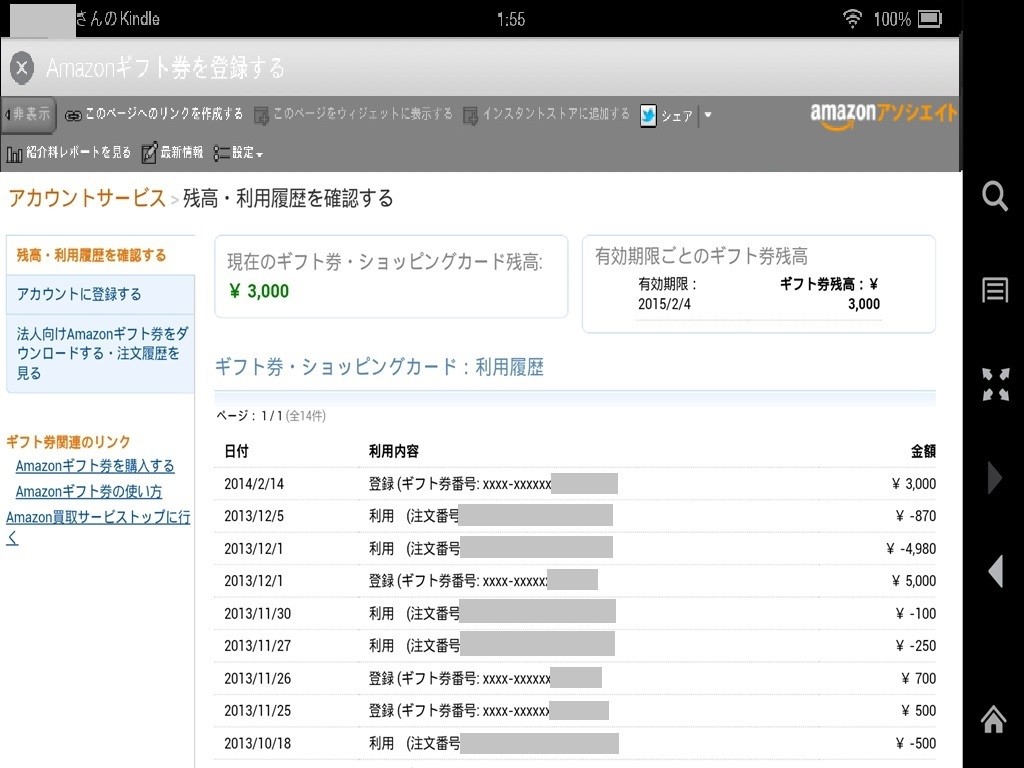Share the page via the Twitter icon
The image size is (1024, 768).
tap(648, 115)
